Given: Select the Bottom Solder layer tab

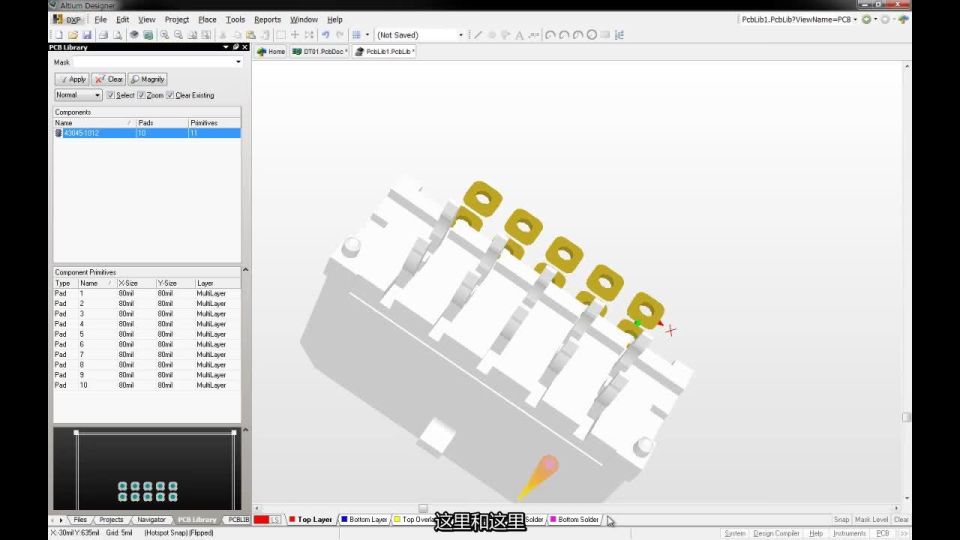Looking at the screenshot, I should coord(574,519).
